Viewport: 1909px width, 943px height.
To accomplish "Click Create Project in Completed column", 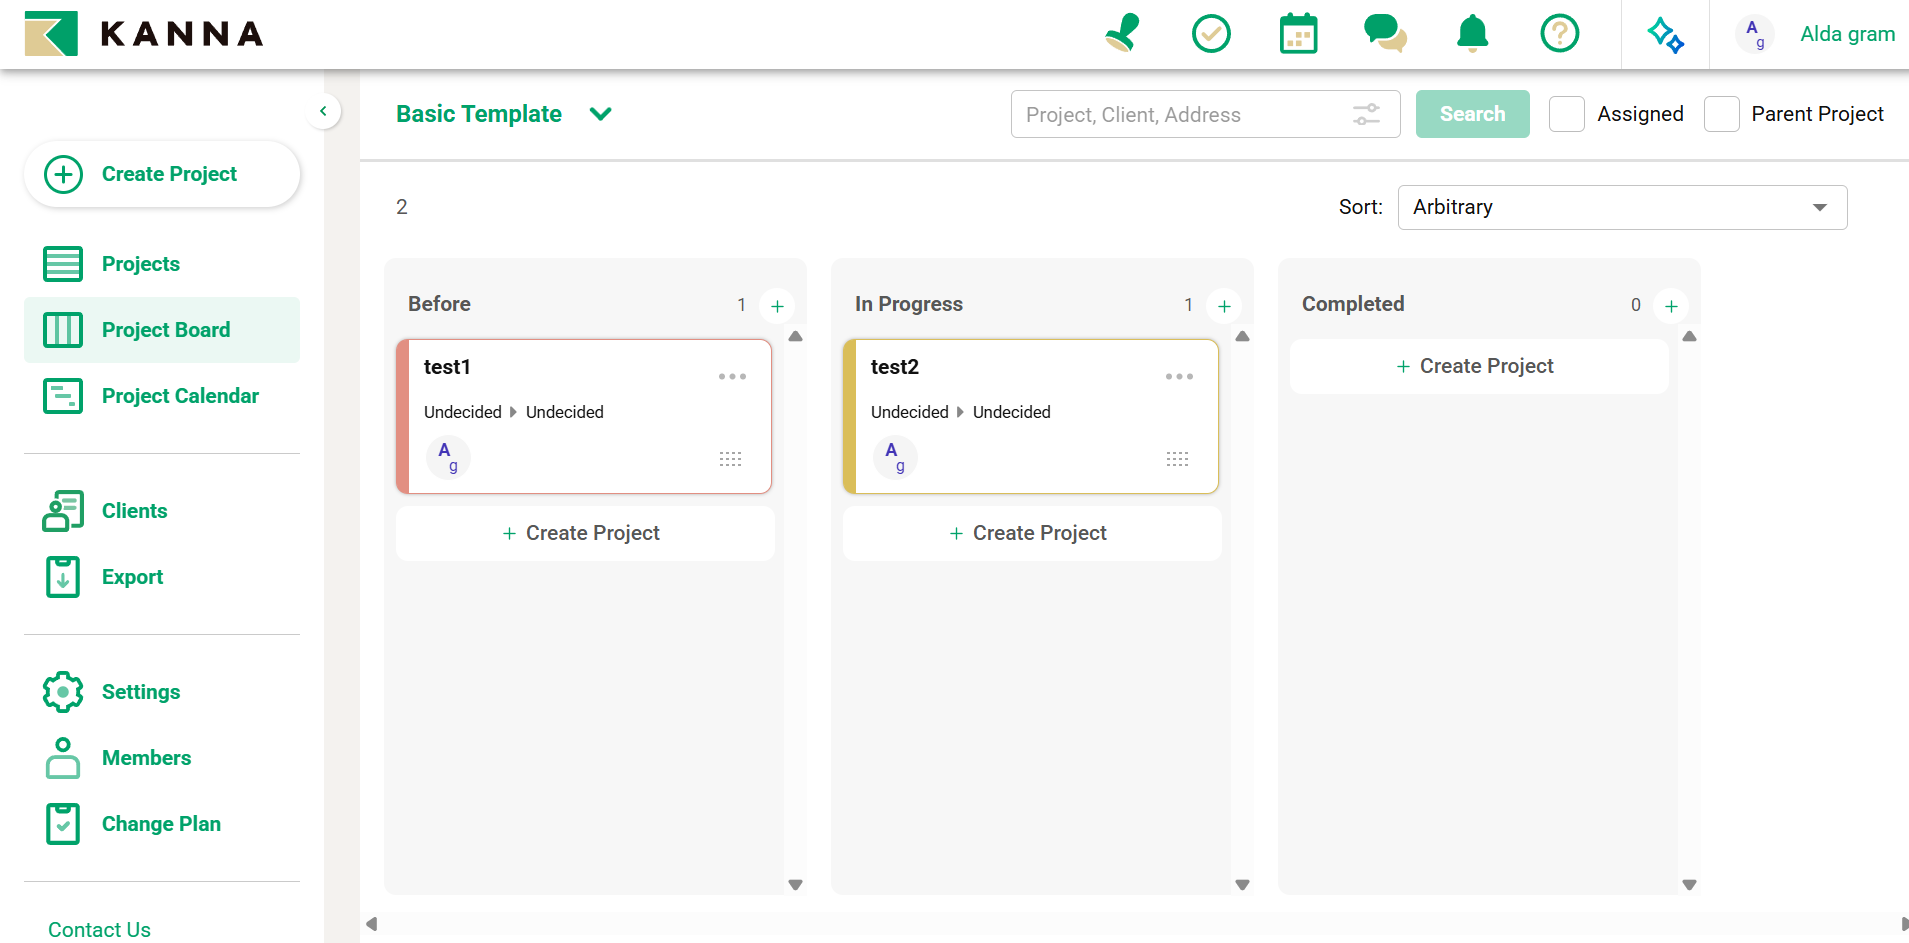I will pos(1477,366).
